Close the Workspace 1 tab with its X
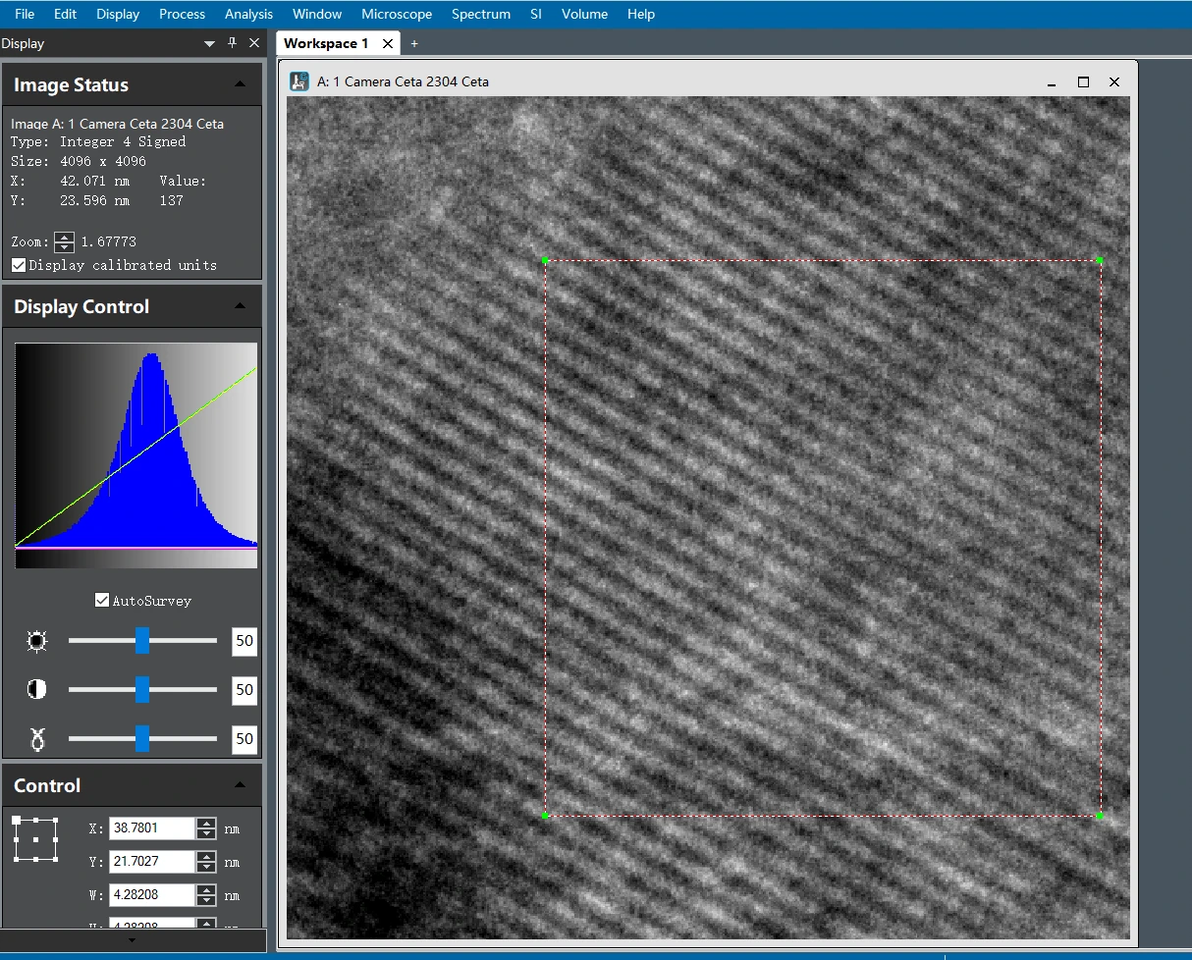The width and height of the screenshot is (1192, 960). click(x=387, y=43)
